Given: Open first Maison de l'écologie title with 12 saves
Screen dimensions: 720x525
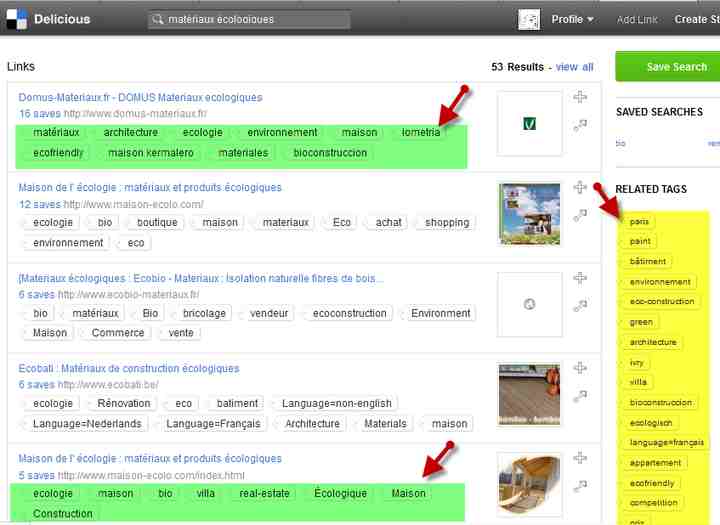Looking at the screenshot, I should click(150, 187).
